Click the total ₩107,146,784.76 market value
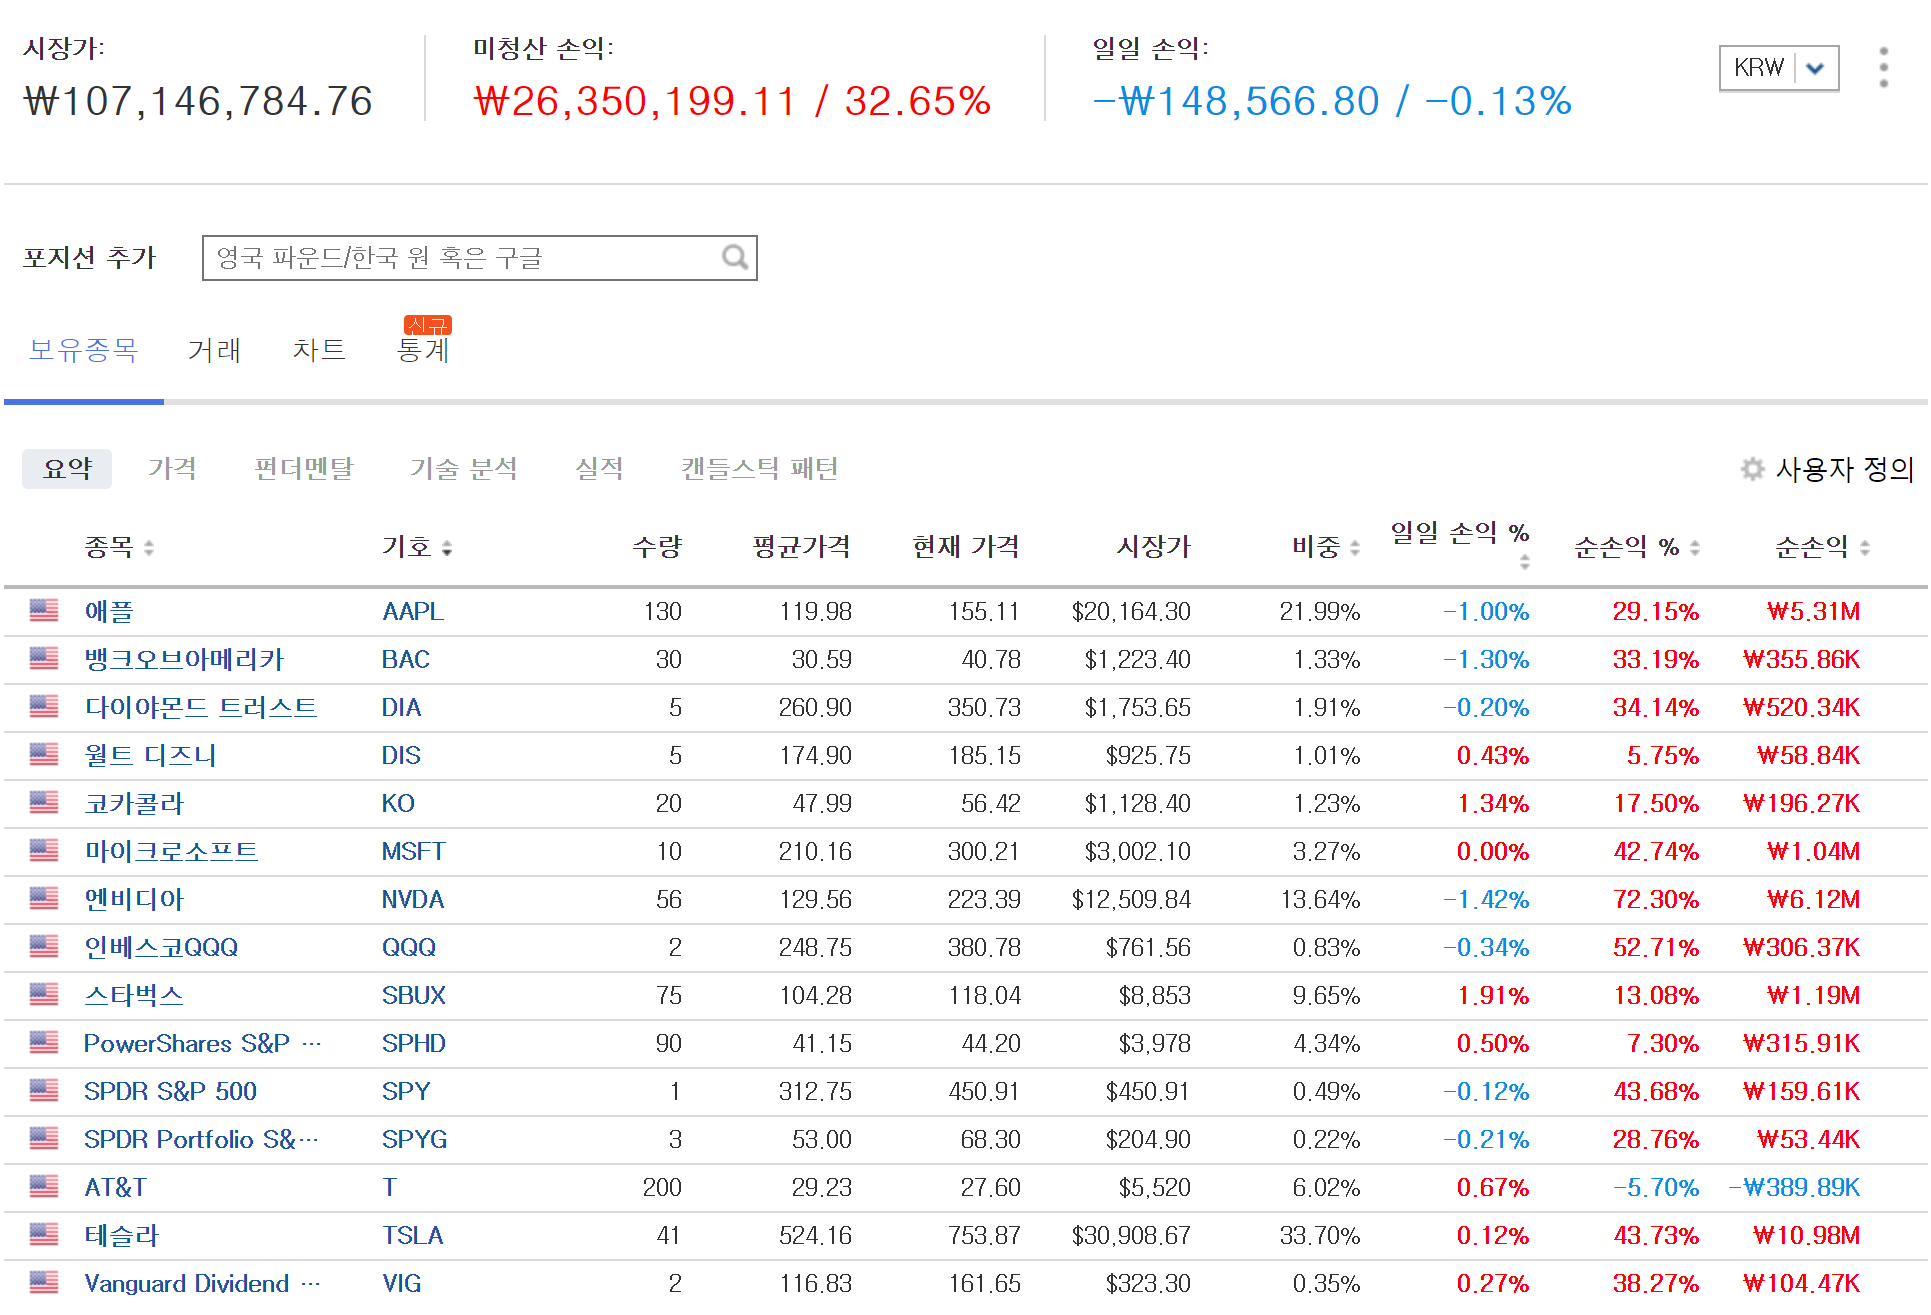Screen dimensions: 1931x1315 198,101
